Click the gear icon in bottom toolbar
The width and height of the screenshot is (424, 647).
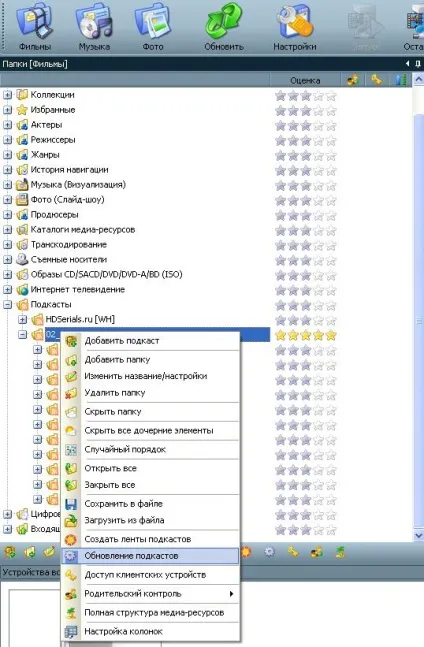coord(269,552)
